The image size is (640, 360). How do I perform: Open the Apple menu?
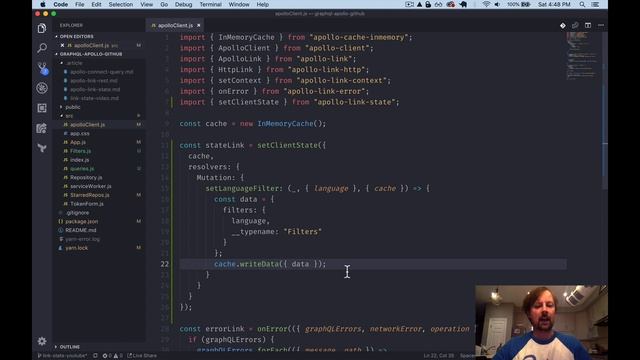(x=42, y=4)
